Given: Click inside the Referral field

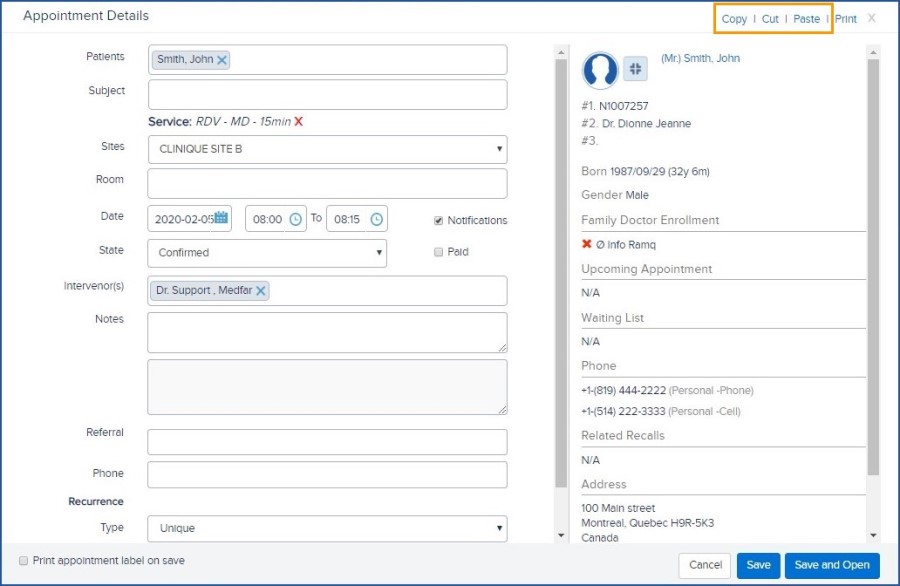Looking at the screenshot, I should point(327,440).
